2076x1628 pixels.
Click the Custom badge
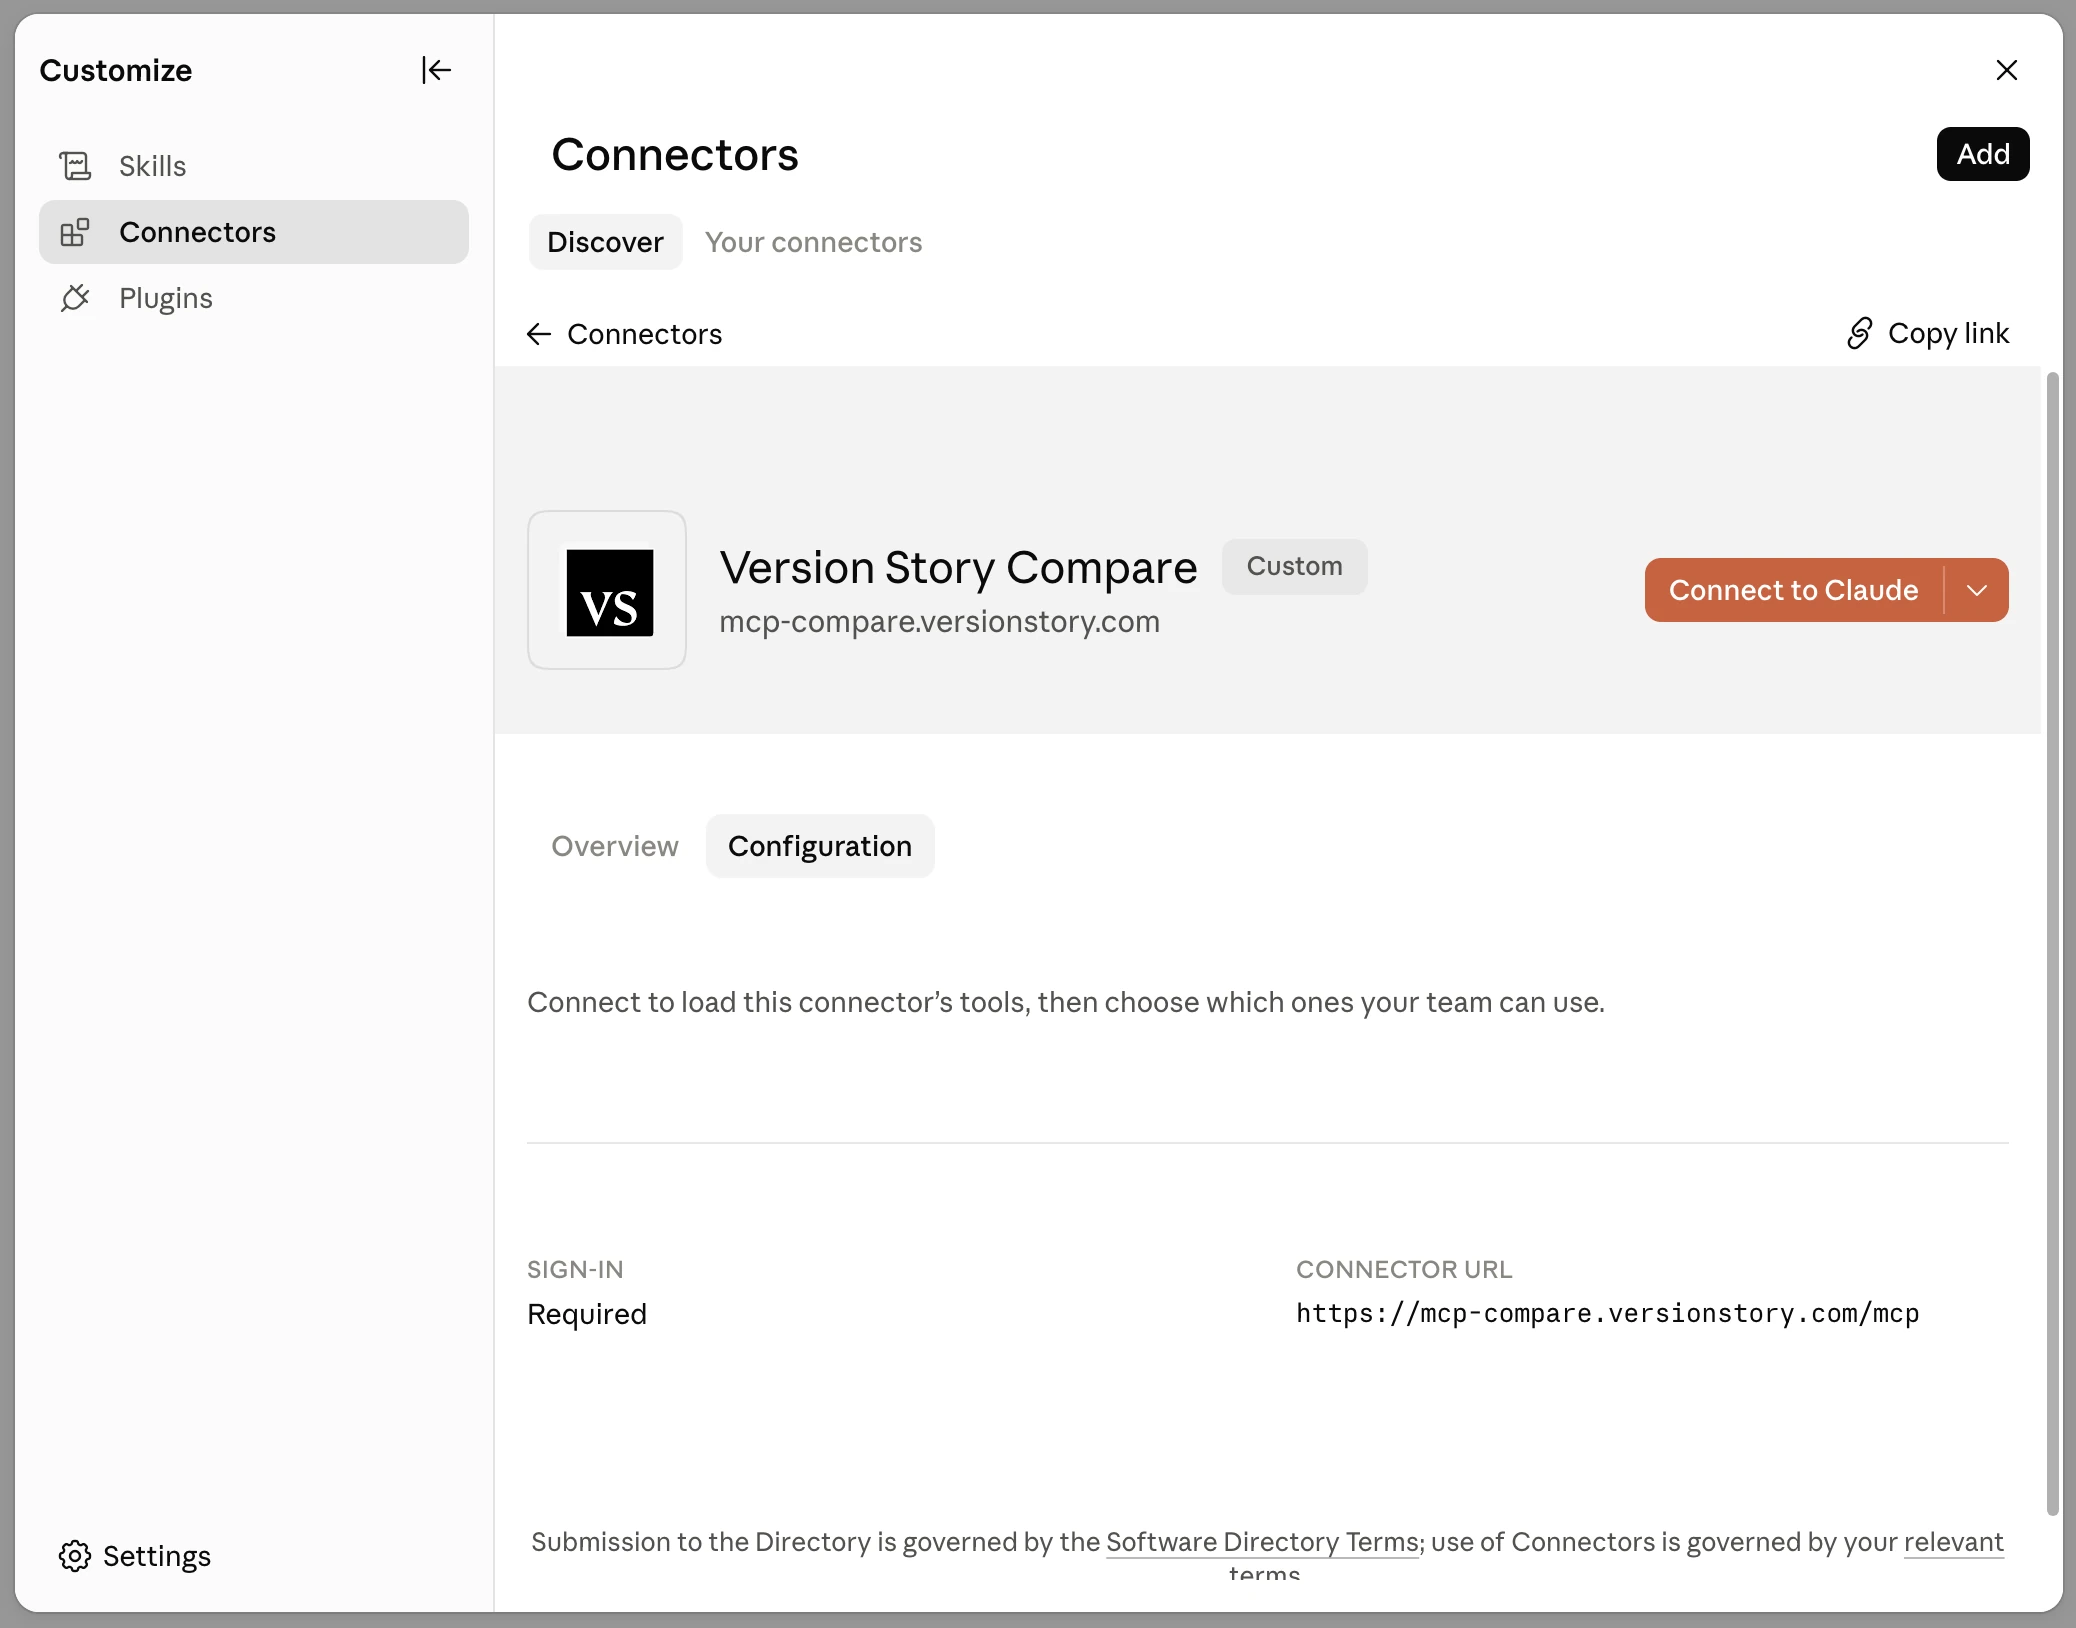click(x=1294, y=566)
